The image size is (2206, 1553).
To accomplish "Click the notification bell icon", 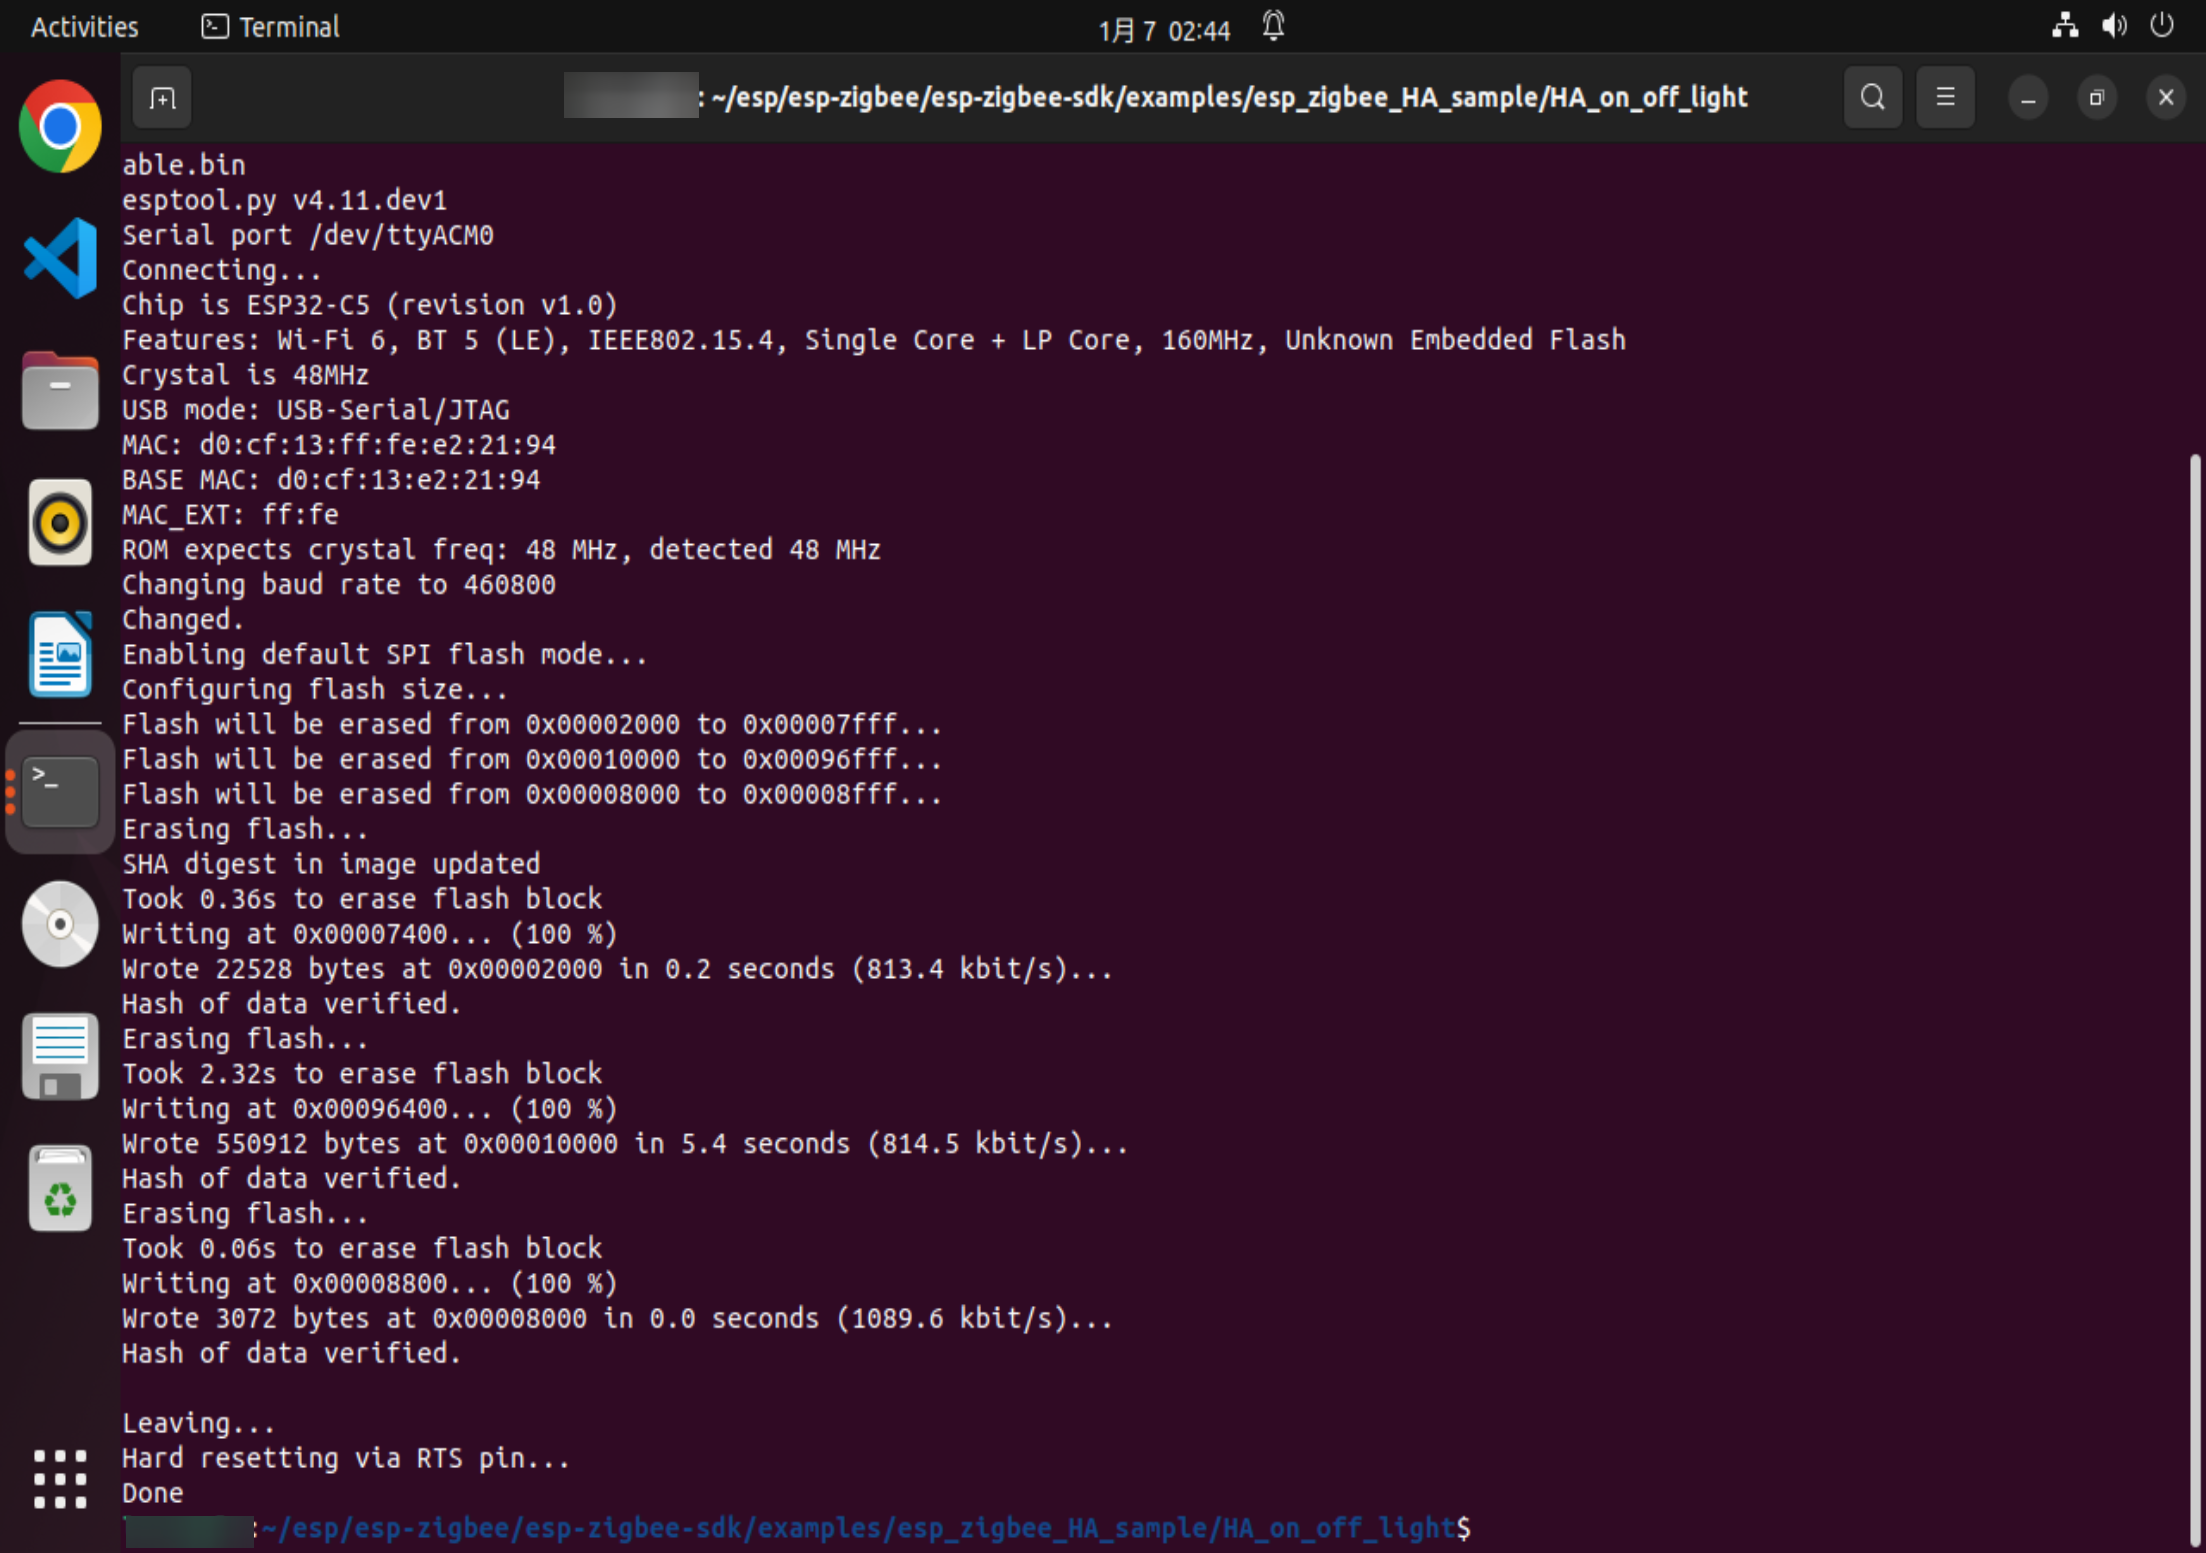I will click(1272, 26).
